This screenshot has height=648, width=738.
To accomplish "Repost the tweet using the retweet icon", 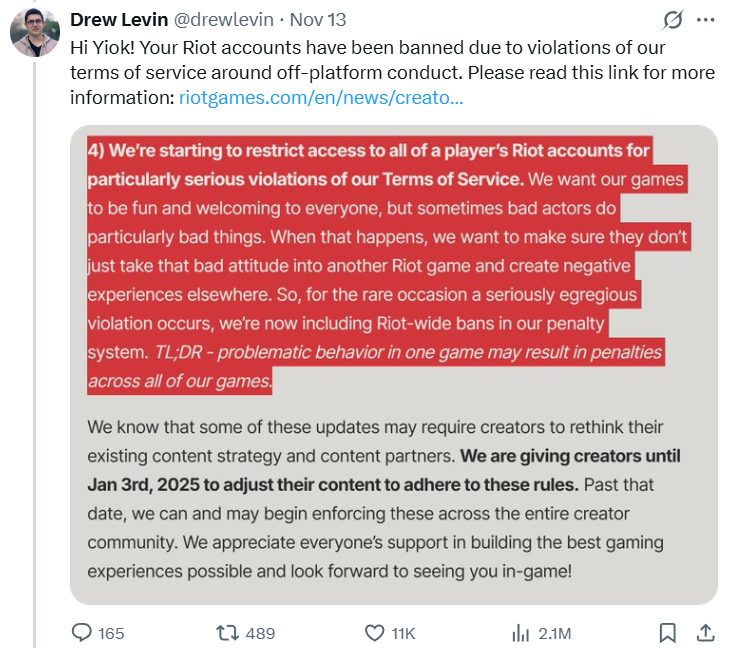I will coord(227,632).
